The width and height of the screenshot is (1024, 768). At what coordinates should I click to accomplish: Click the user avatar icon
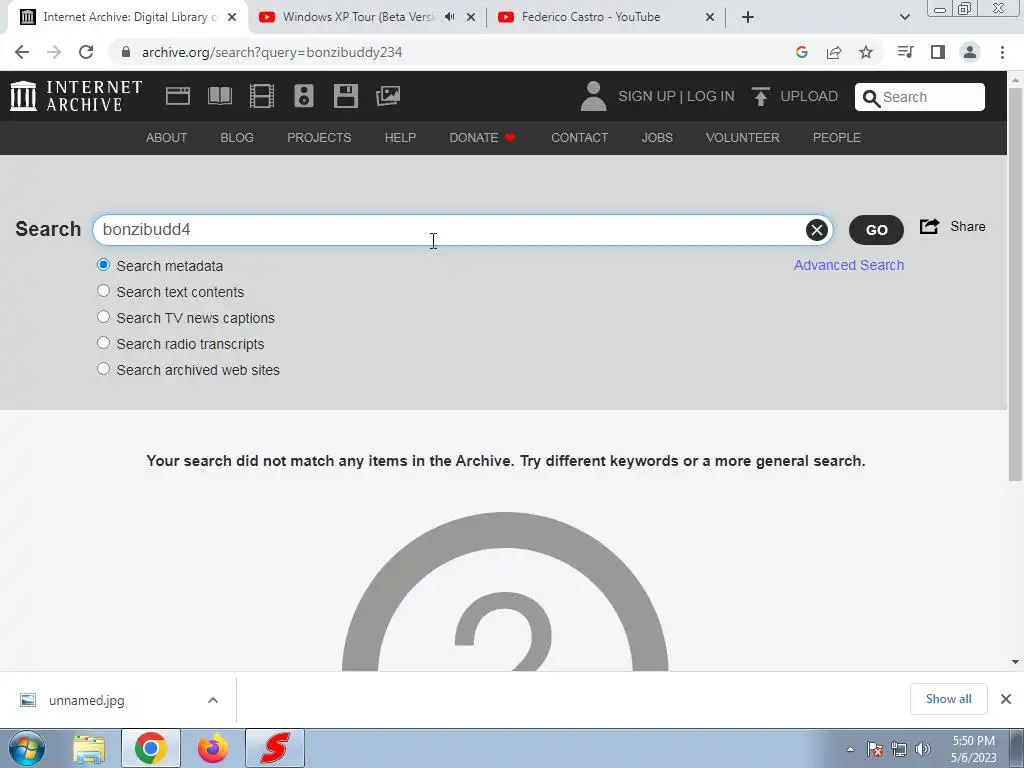(x=593, y=96)
